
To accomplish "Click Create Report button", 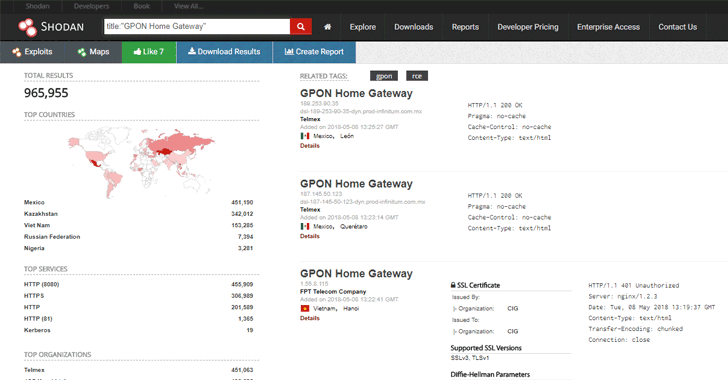I will point(314,52).
